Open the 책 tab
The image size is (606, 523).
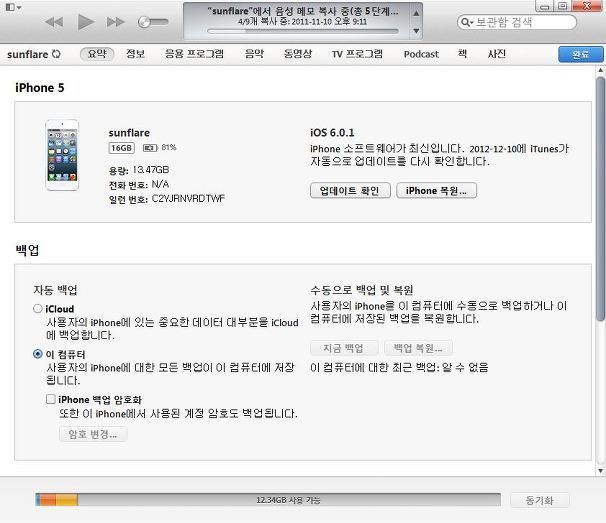[x=462, y=54]
